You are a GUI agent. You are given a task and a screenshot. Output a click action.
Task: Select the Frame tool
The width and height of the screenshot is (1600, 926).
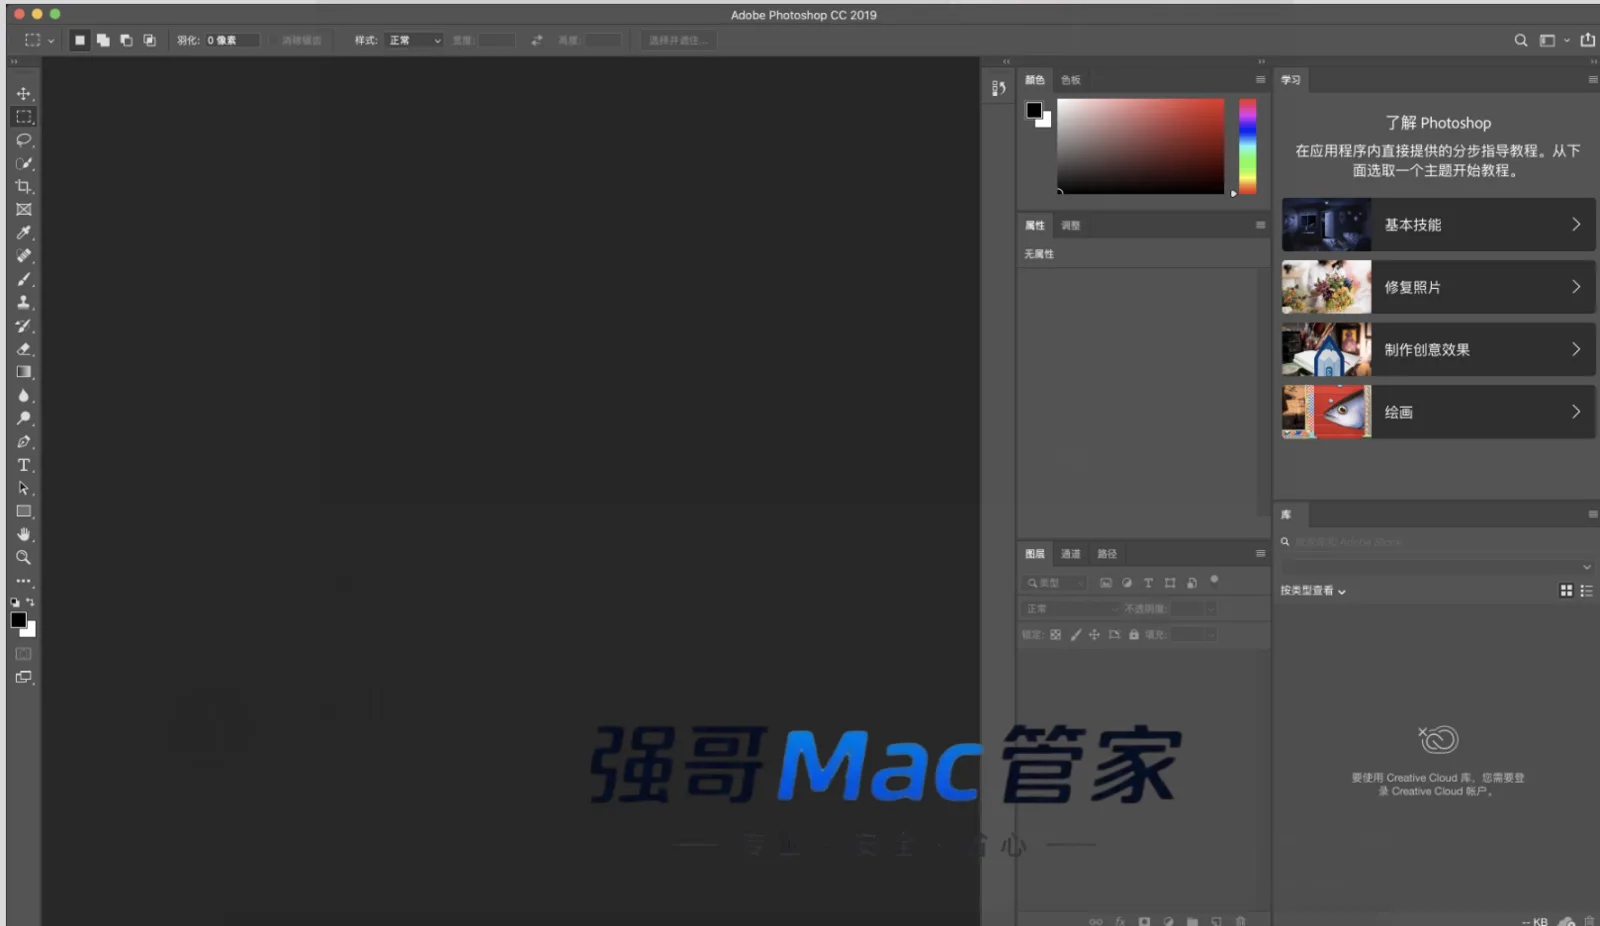tap(24, 209)
